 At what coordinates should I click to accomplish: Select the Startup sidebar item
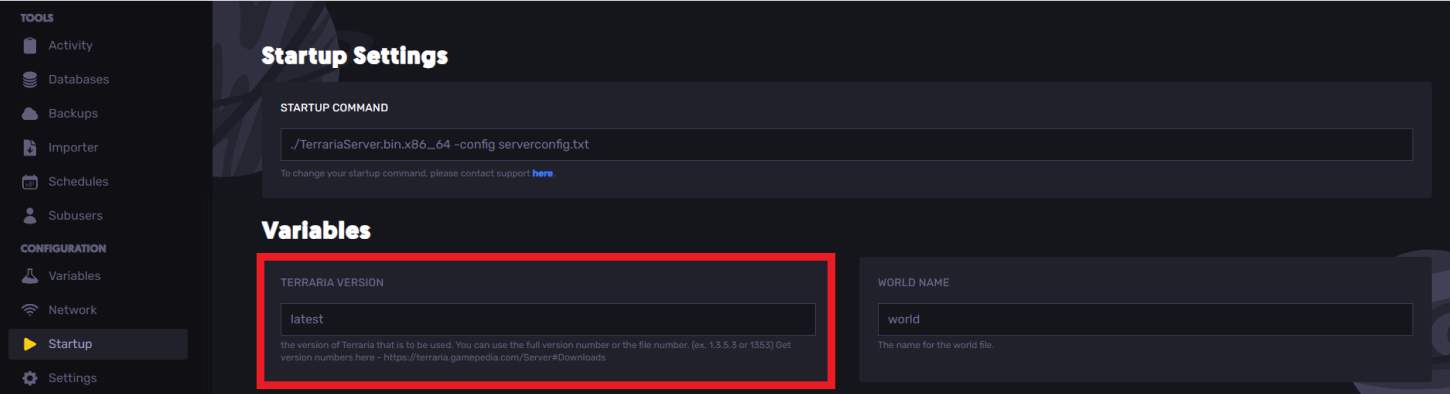98,344
